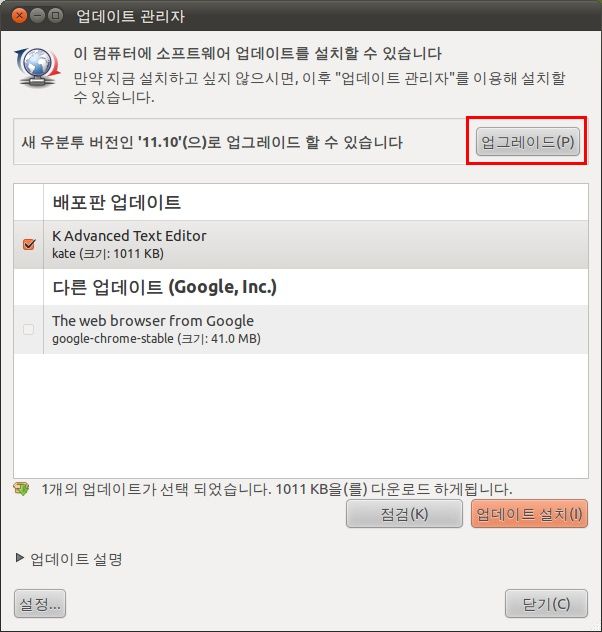Click the empty area of update list

301,415
